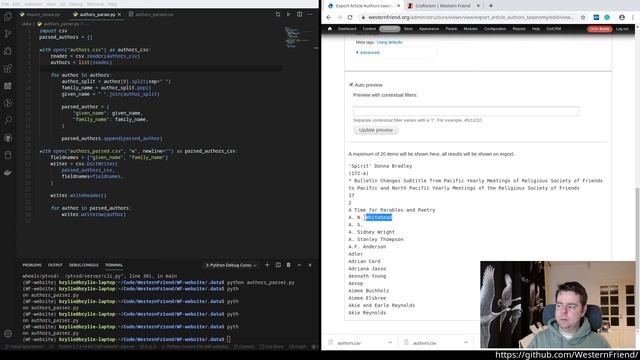640x360 pixels.
Task: Open the Extensions view in VS Code
Action: pos(8,69)
